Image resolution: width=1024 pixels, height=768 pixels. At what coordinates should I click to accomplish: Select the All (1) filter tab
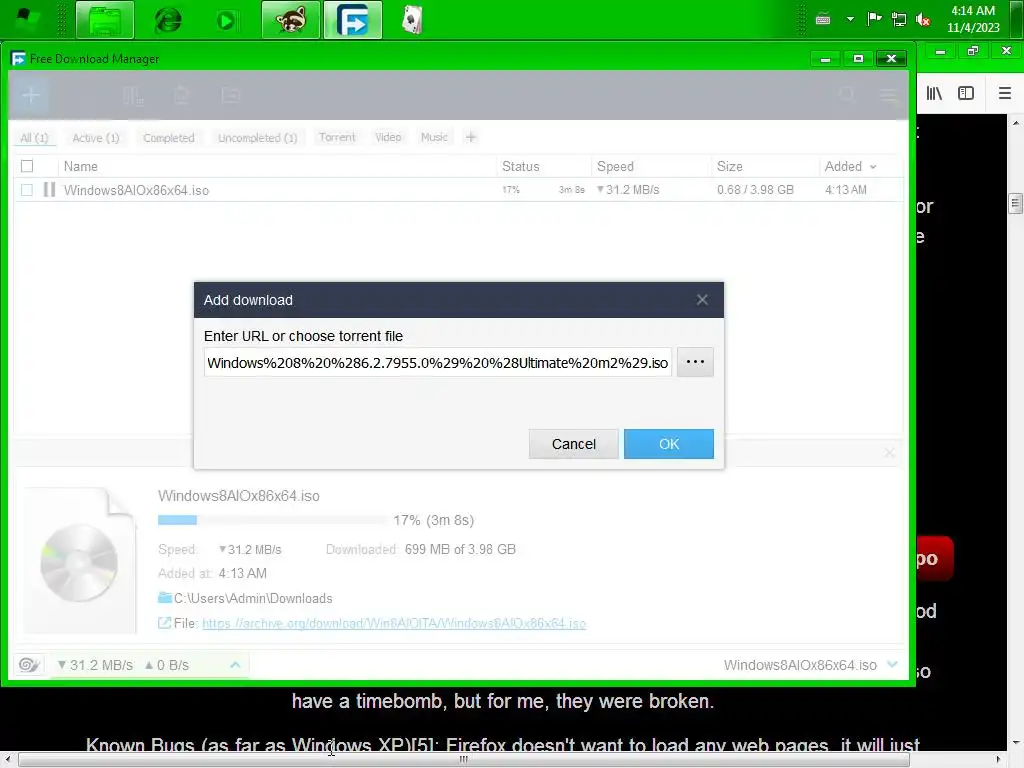[34, 138]
